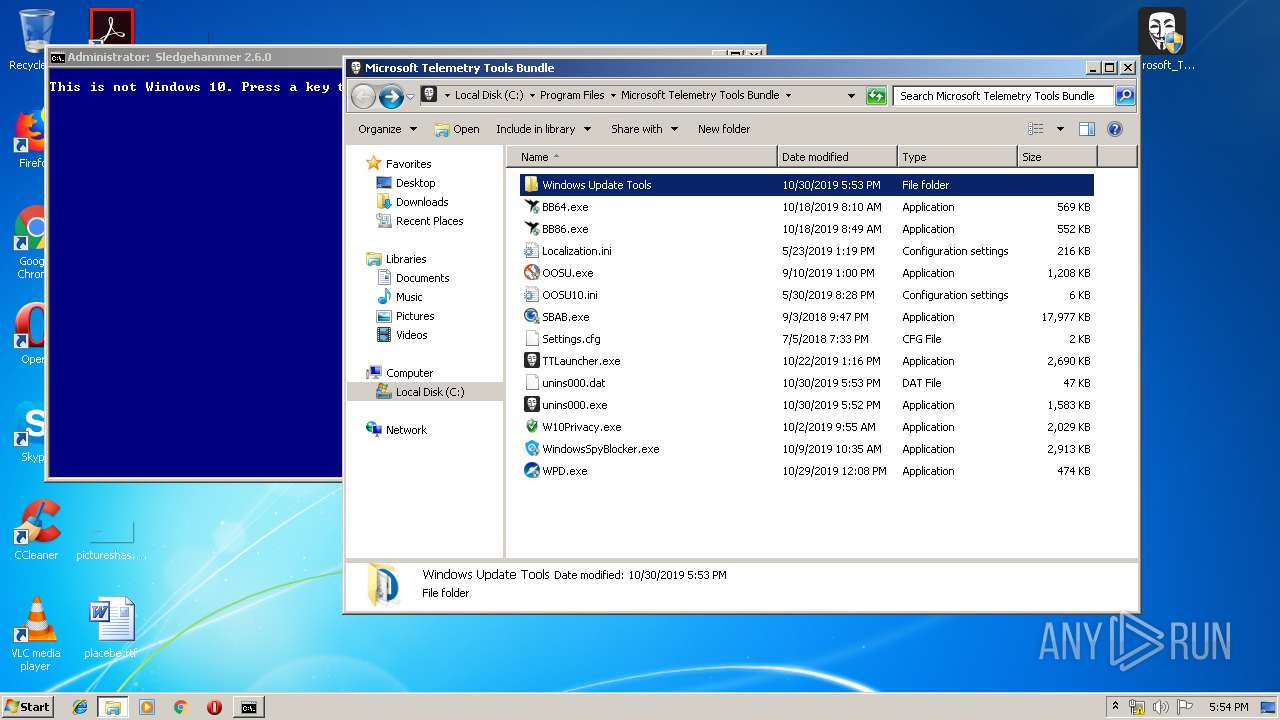Select Computer in the navigation pane
This screenshot has height=720, width=1280.
click(x=409, y=373)
